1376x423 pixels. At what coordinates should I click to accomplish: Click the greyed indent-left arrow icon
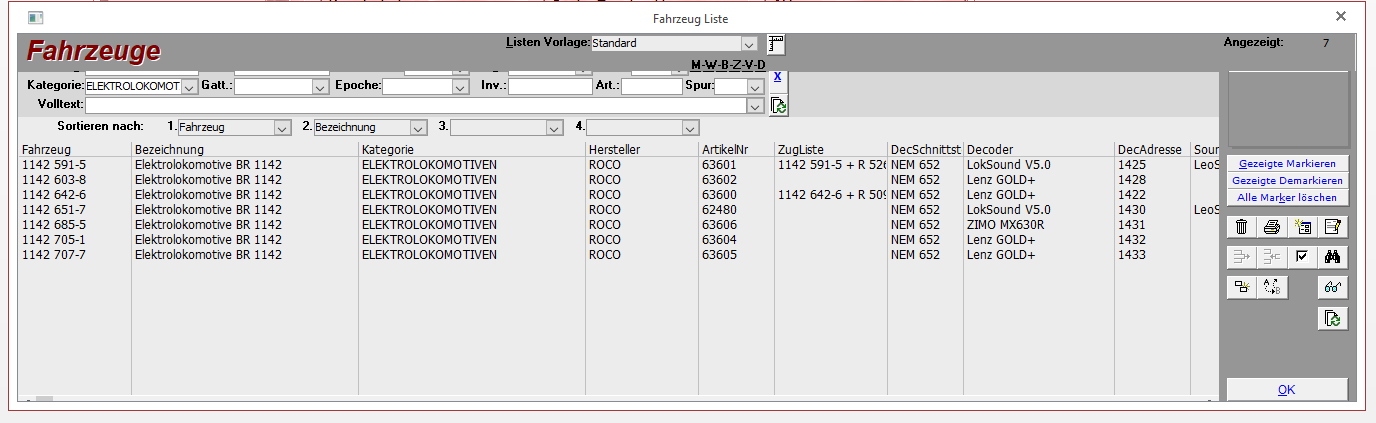coord(1272,257)
